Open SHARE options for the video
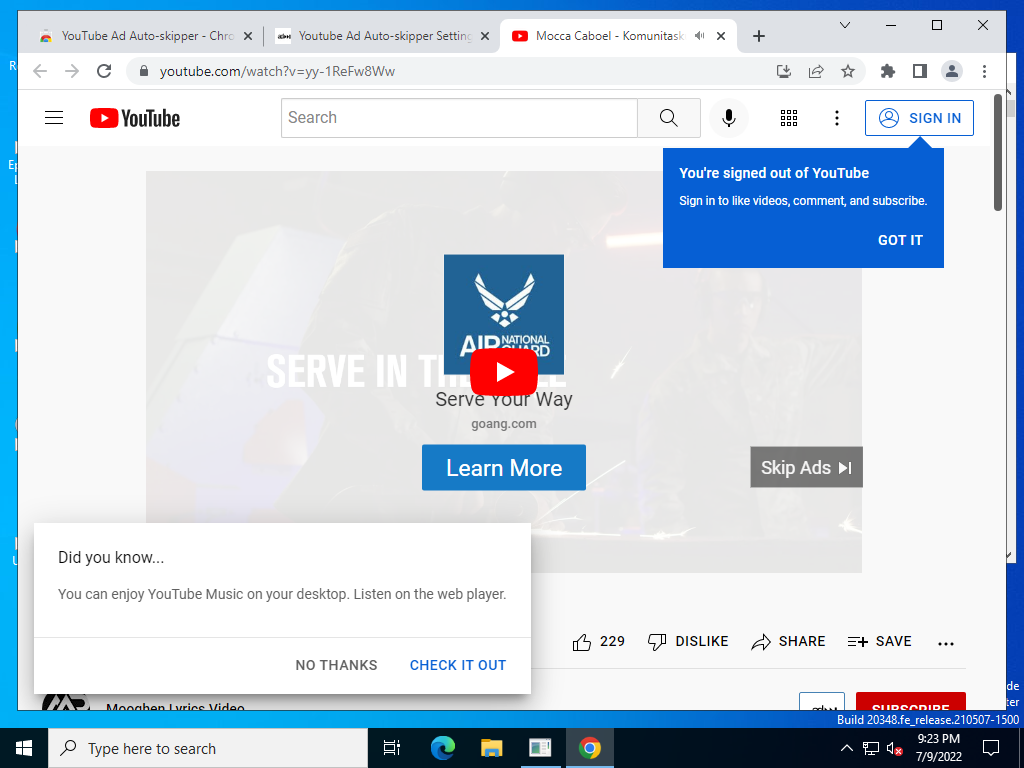Screen dimensions: 1024x768 788,642
